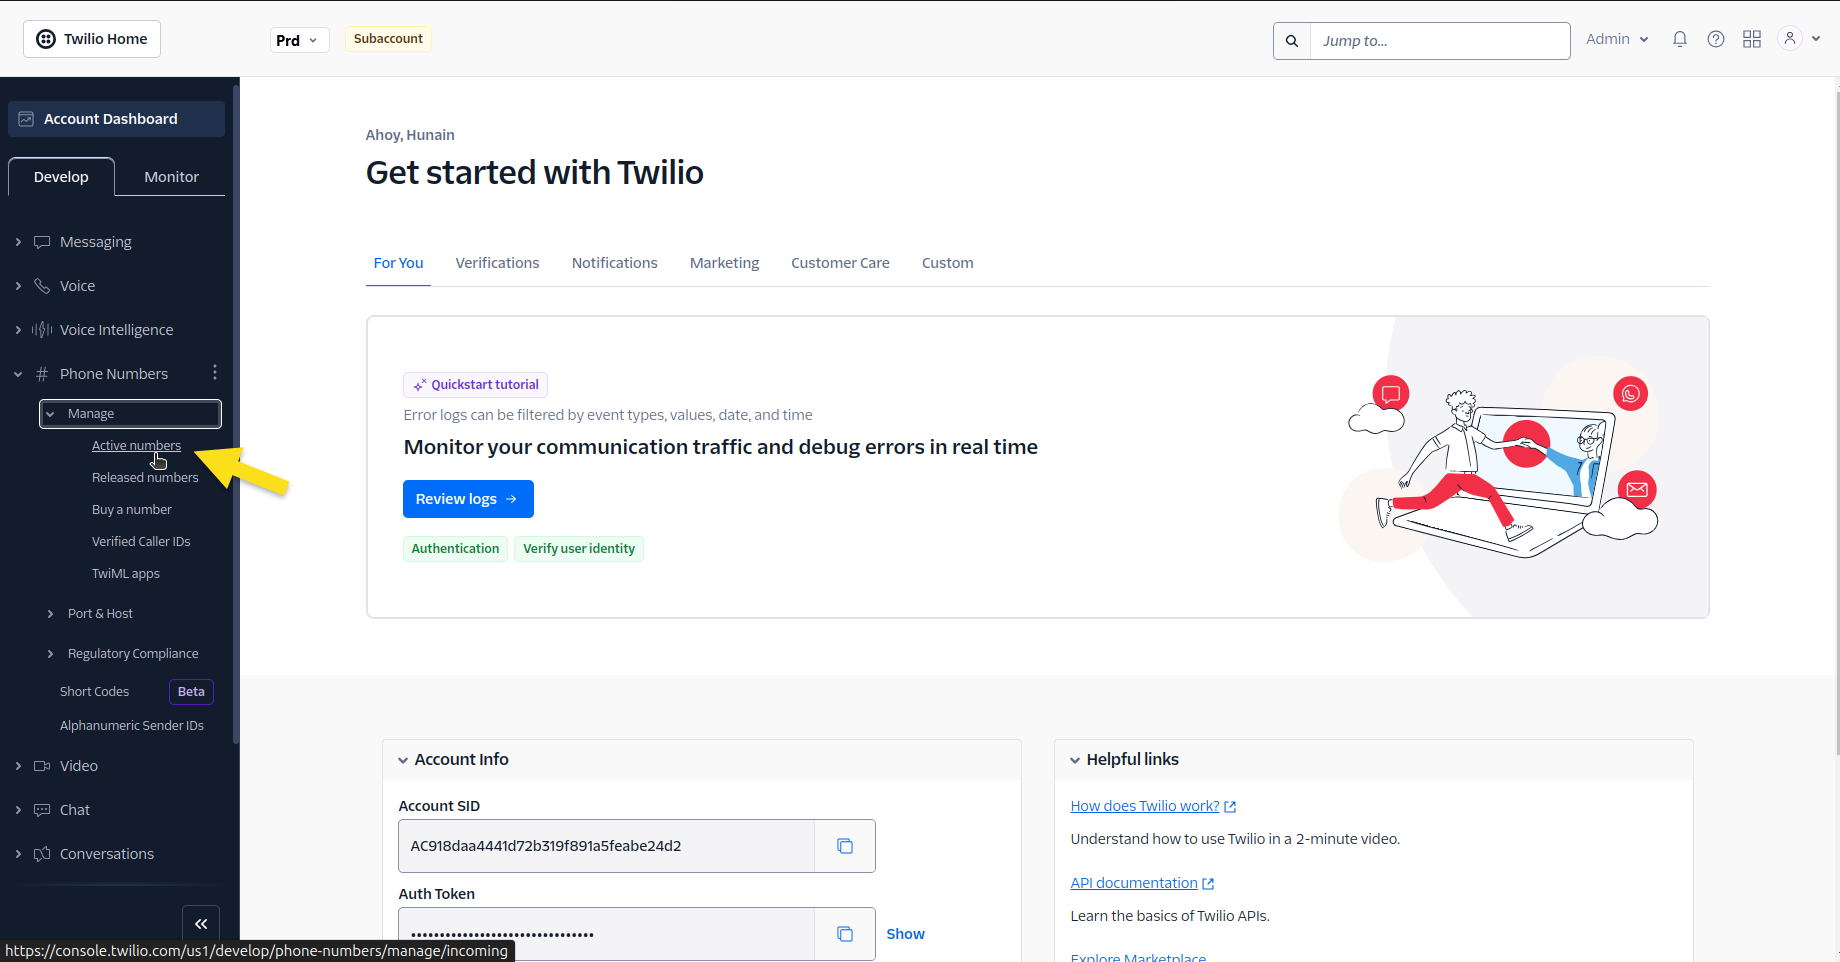Open Phone Numbers more options menu

[215, 373]
